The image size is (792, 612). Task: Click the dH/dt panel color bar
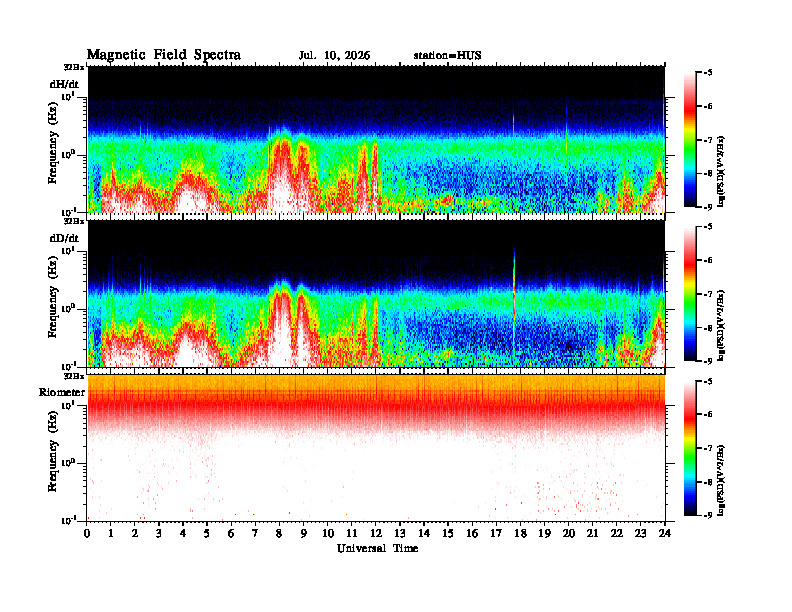click(690, 140)
